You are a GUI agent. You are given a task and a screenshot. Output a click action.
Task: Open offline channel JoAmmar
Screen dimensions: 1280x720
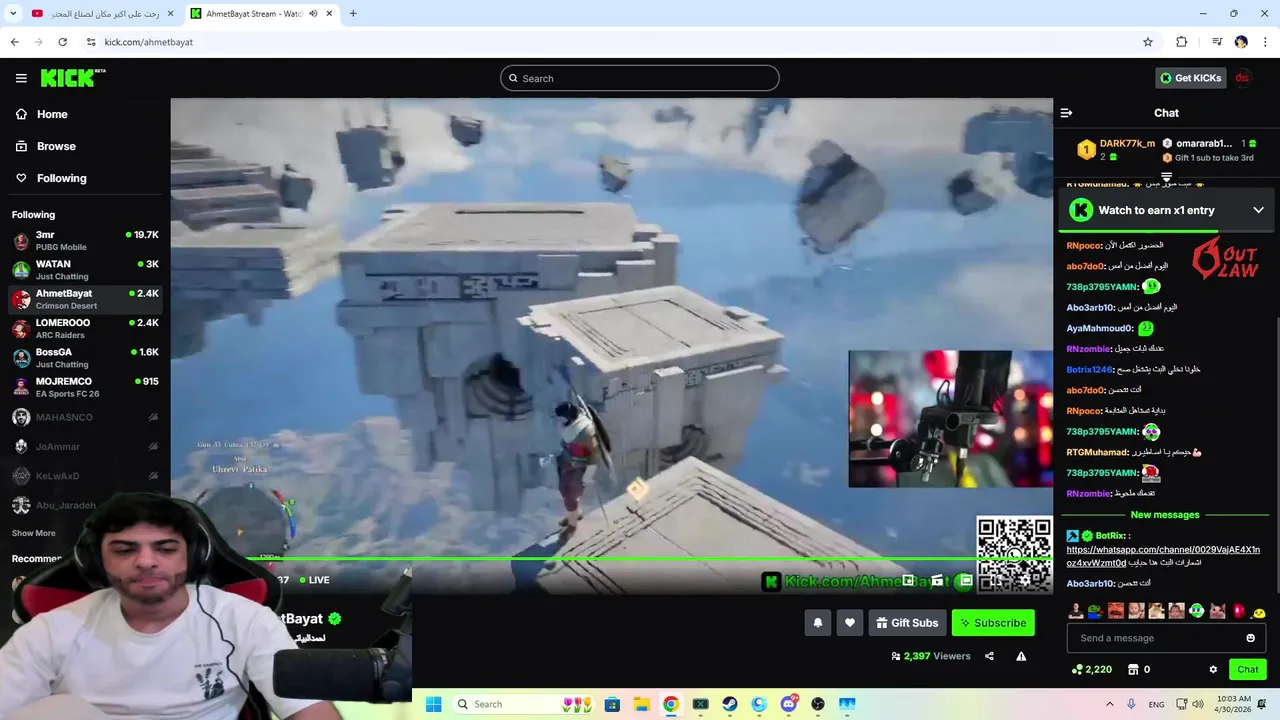pos(85,446)
